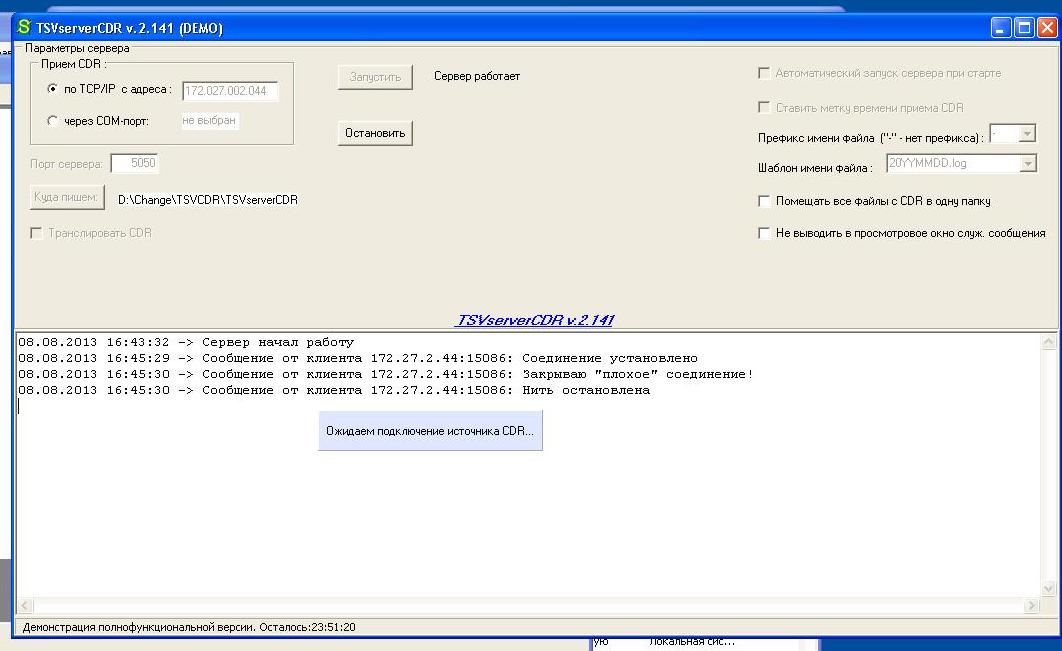Click the 'Ожидаем подключение источника CDR...' message

coord(430,431)
